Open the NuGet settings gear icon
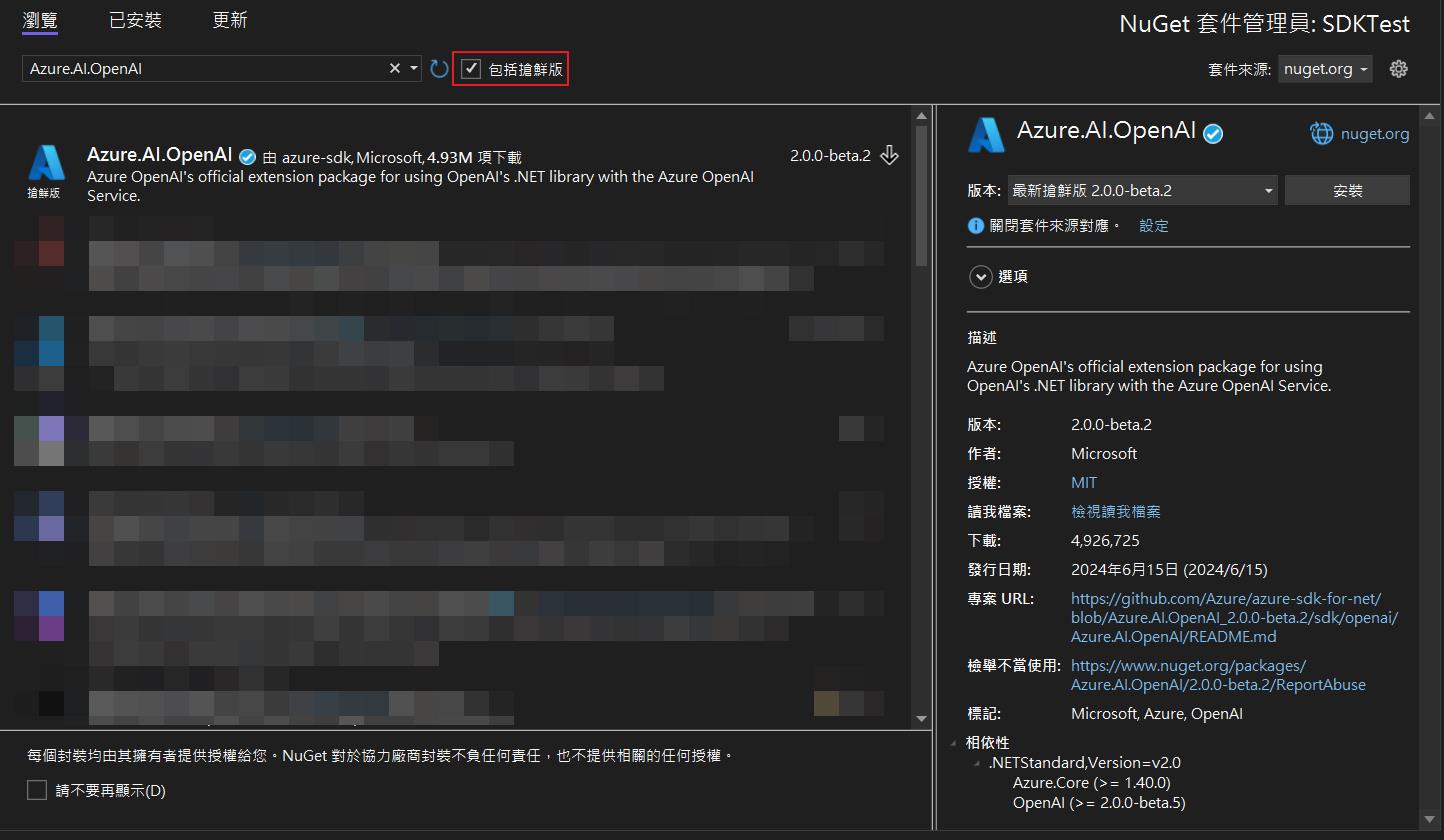The image size is (1444, 840). pos(1399,69)
